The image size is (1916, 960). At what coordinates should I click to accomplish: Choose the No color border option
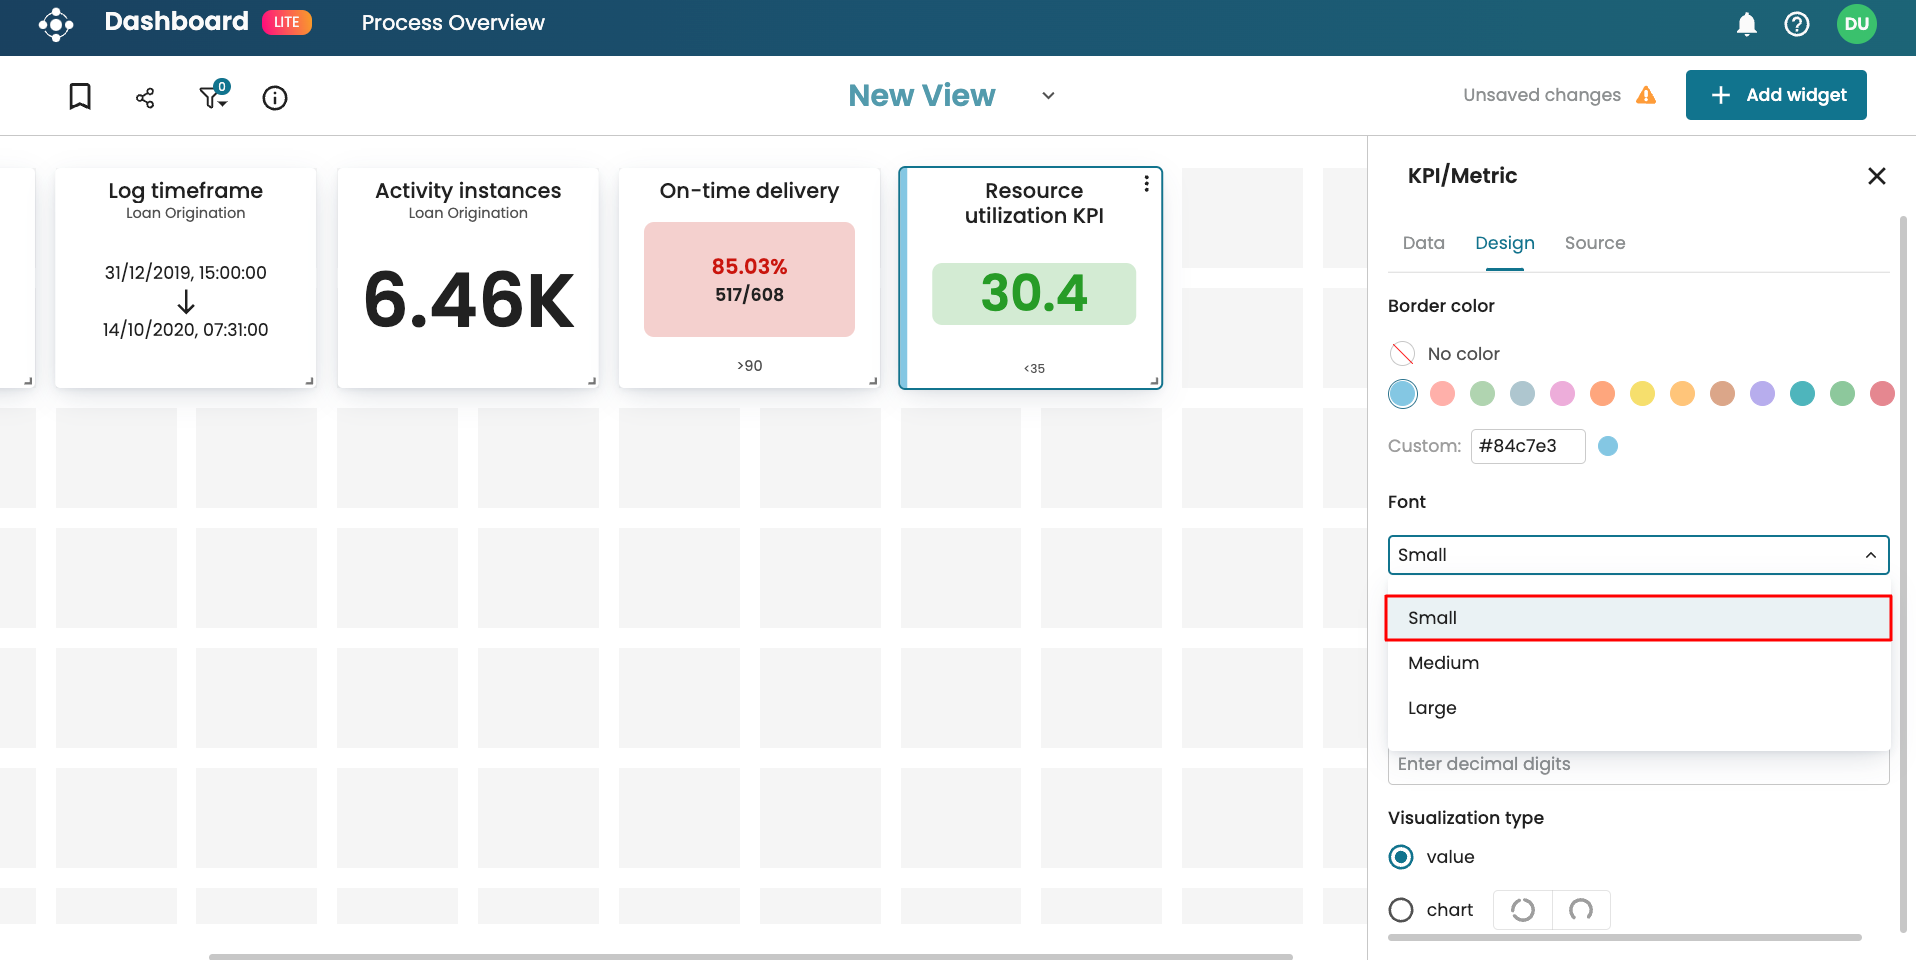click(1403, 354)
